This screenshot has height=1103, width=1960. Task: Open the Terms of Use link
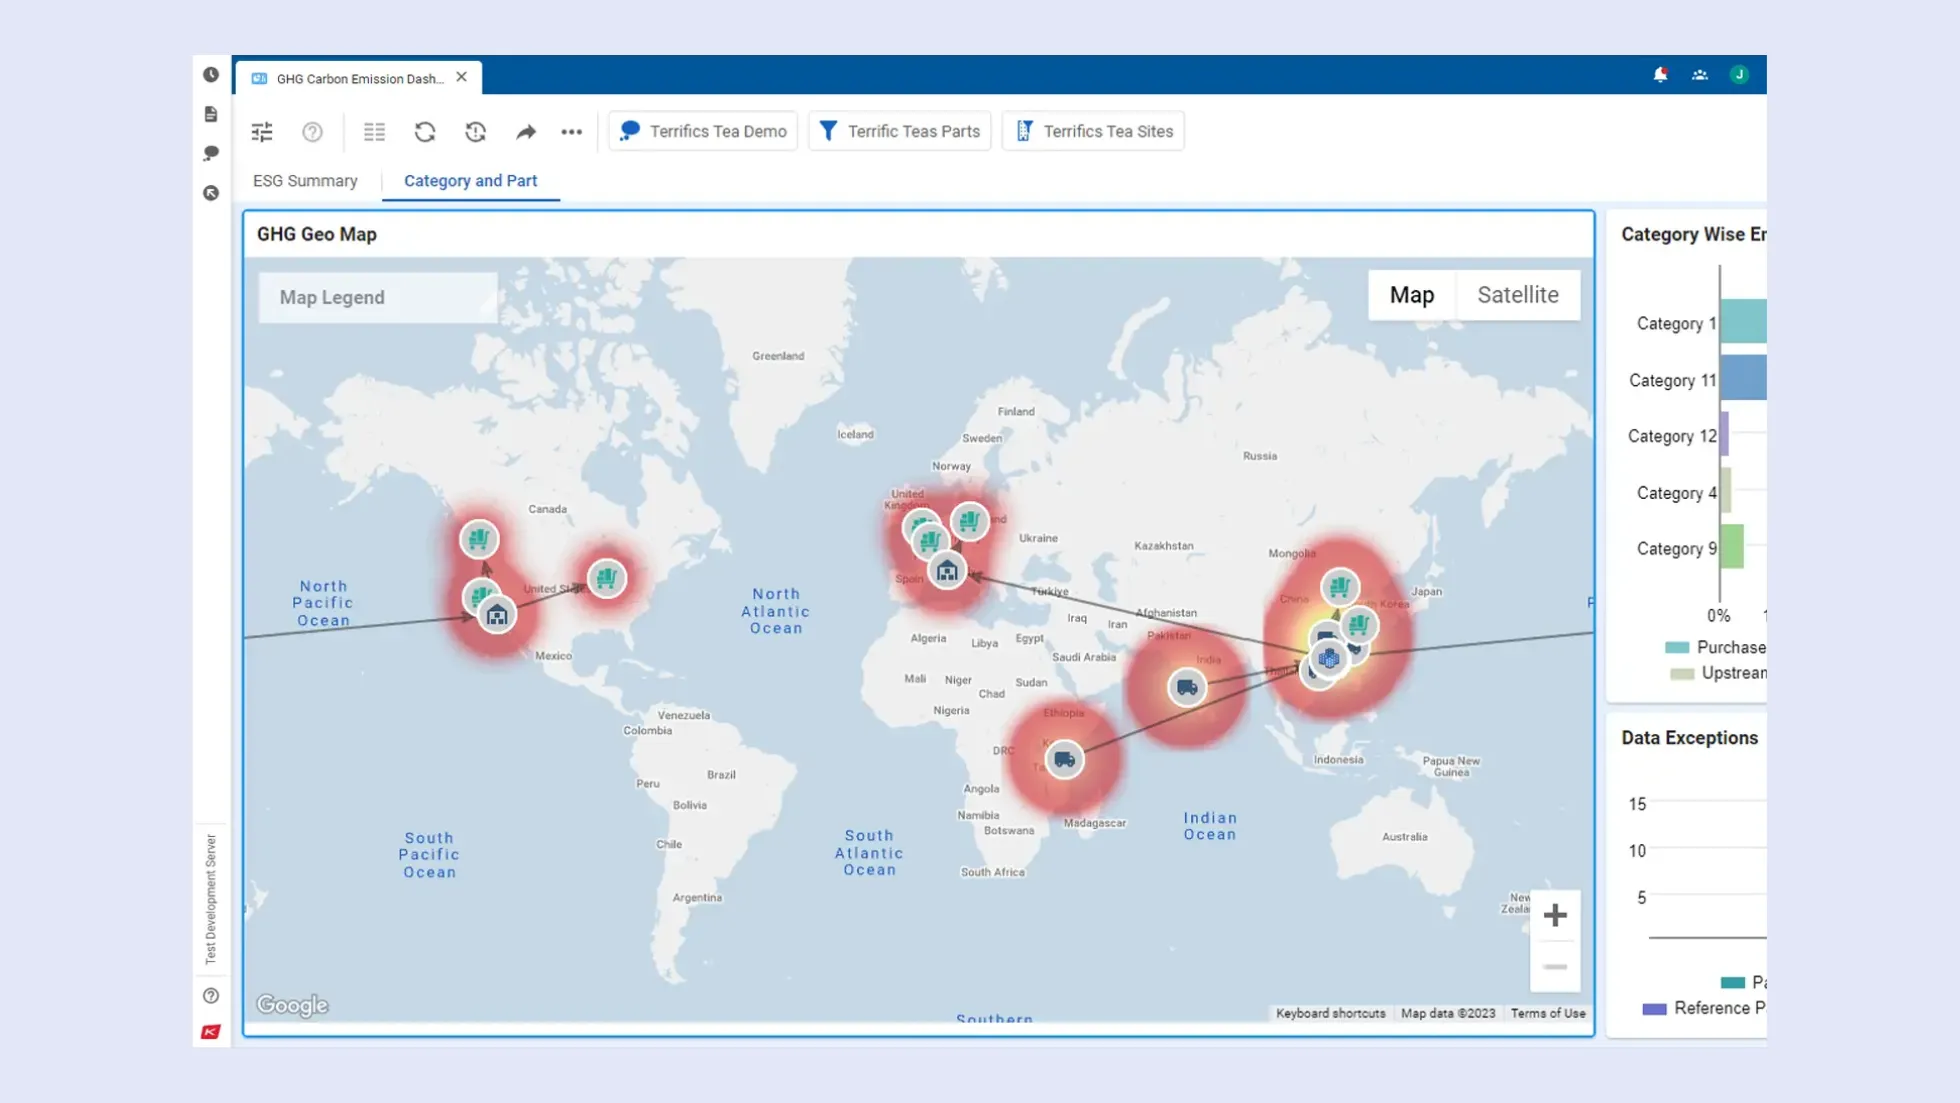point(1547,1013)
